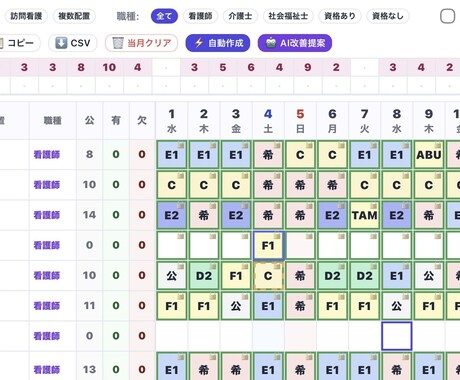Click summary count 9 in top row

(308, 67)
